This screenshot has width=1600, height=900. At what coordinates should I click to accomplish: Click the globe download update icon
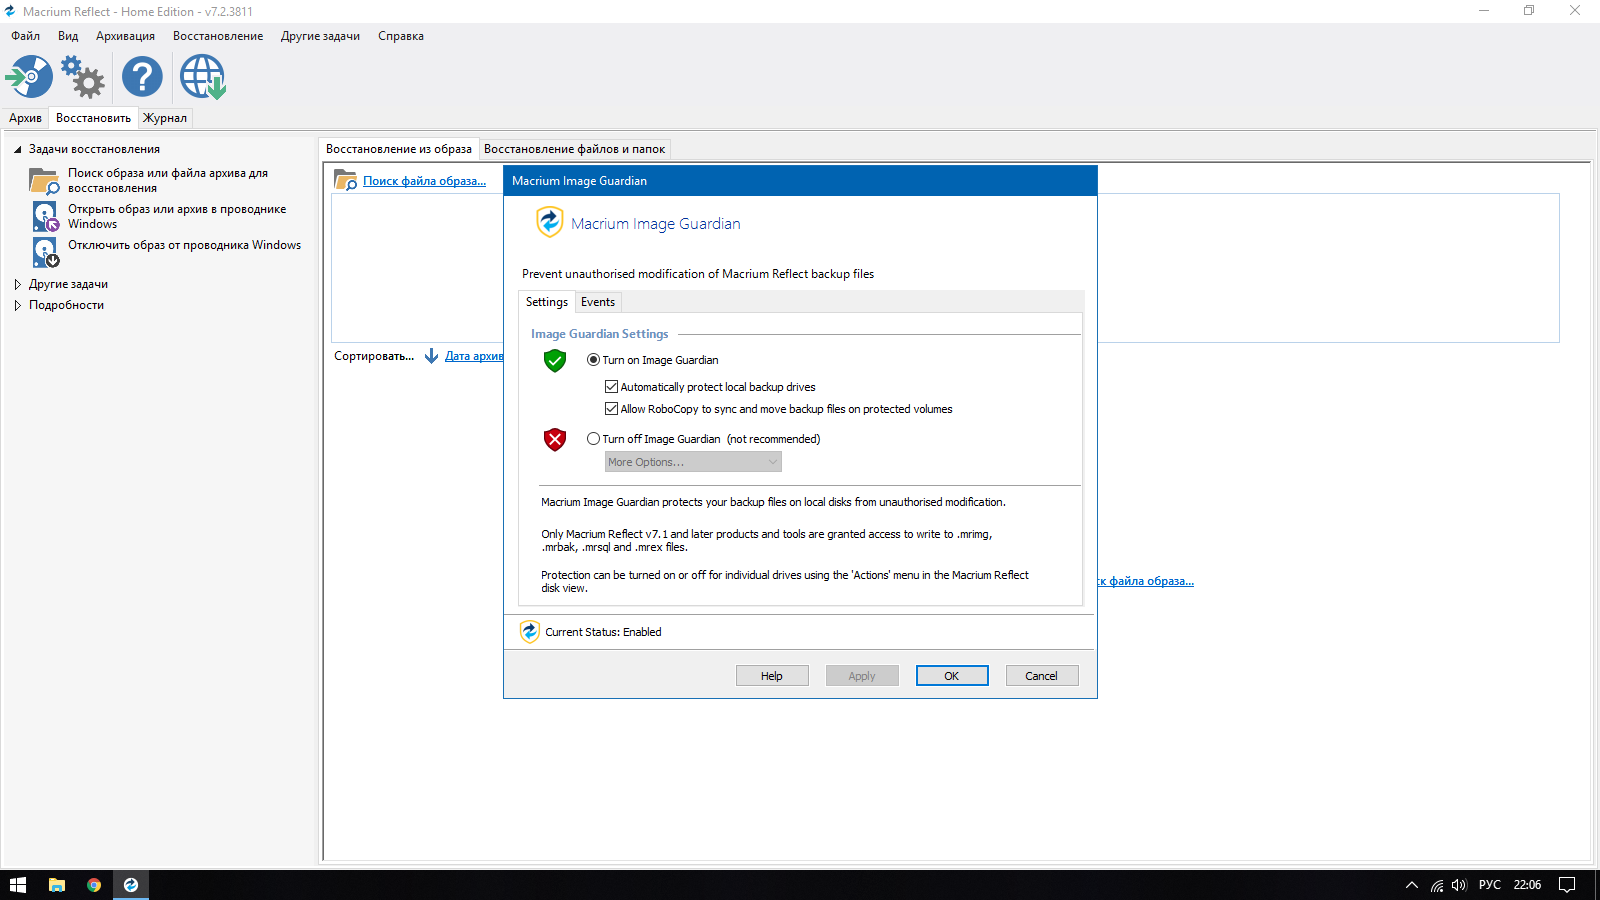(x=203, y=77)
